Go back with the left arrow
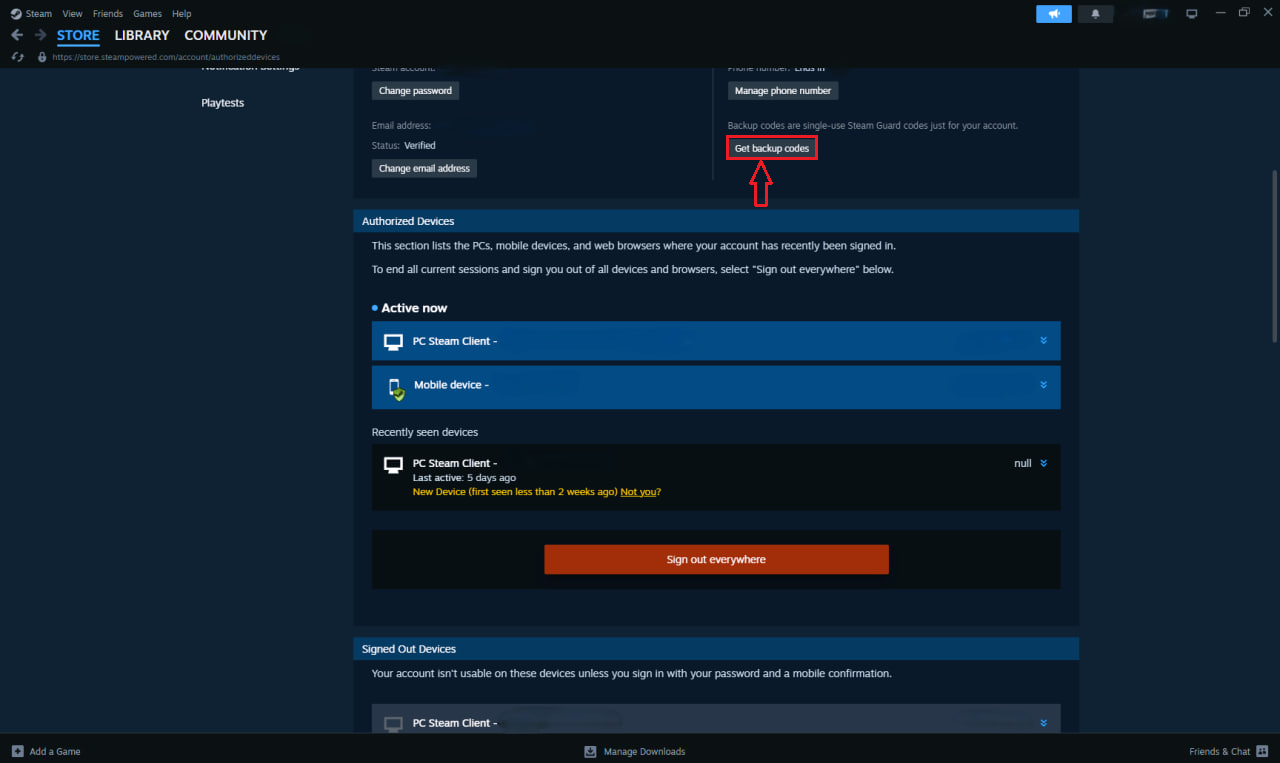Screen dimensions: 1280x763 coord(17,35)
